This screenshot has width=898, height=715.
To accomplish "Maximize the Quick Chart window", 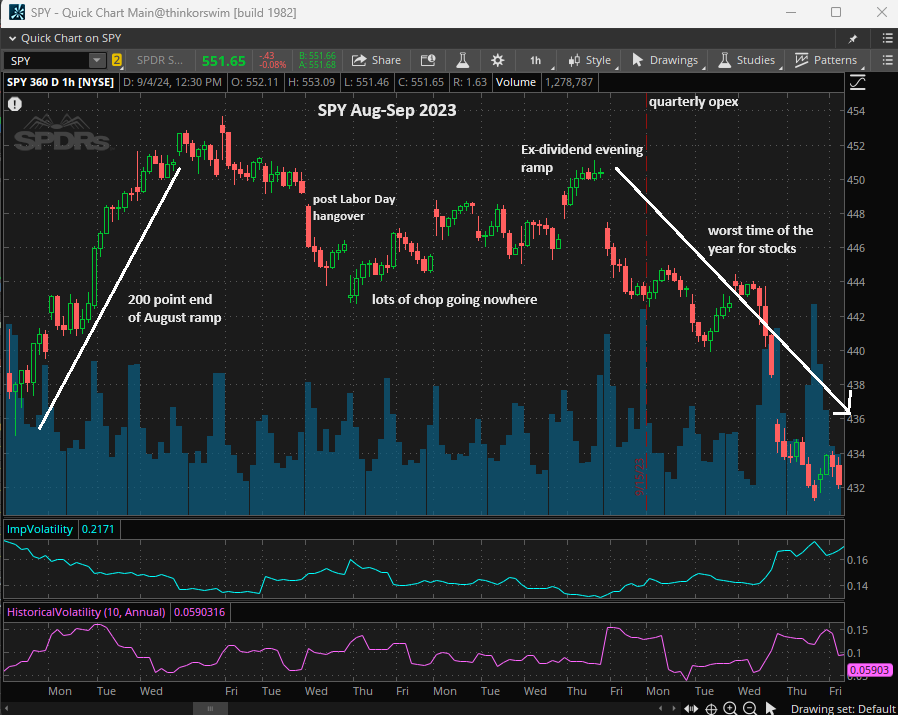I will [836, 12].
